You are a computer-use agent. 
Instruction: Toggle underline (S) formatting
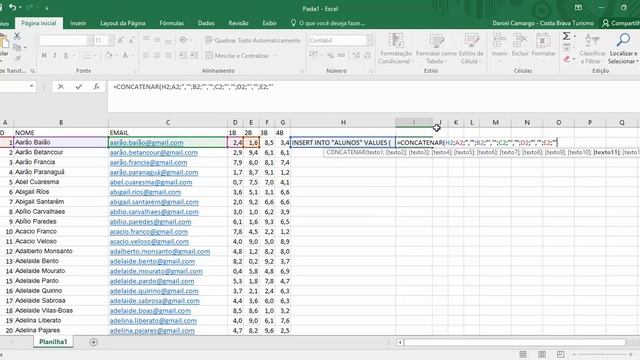click(65, 56)
